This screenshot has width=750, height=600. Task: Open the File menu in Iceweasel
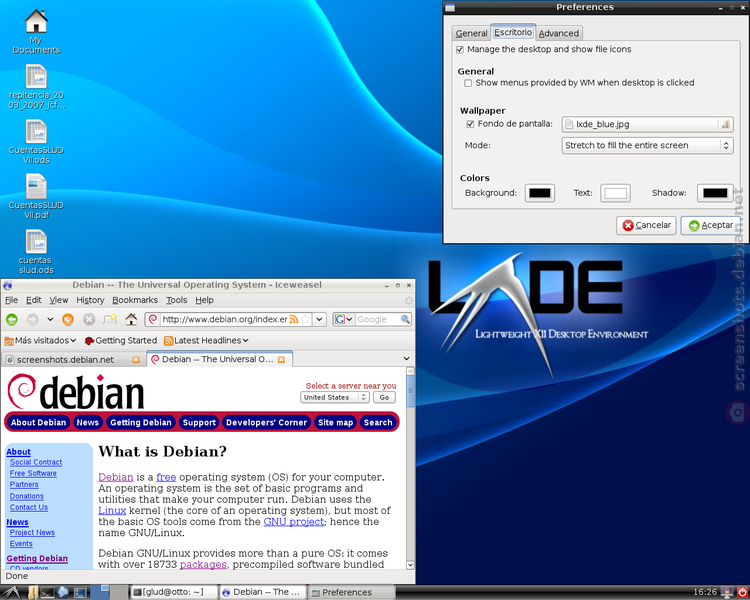tap(11, 300)
